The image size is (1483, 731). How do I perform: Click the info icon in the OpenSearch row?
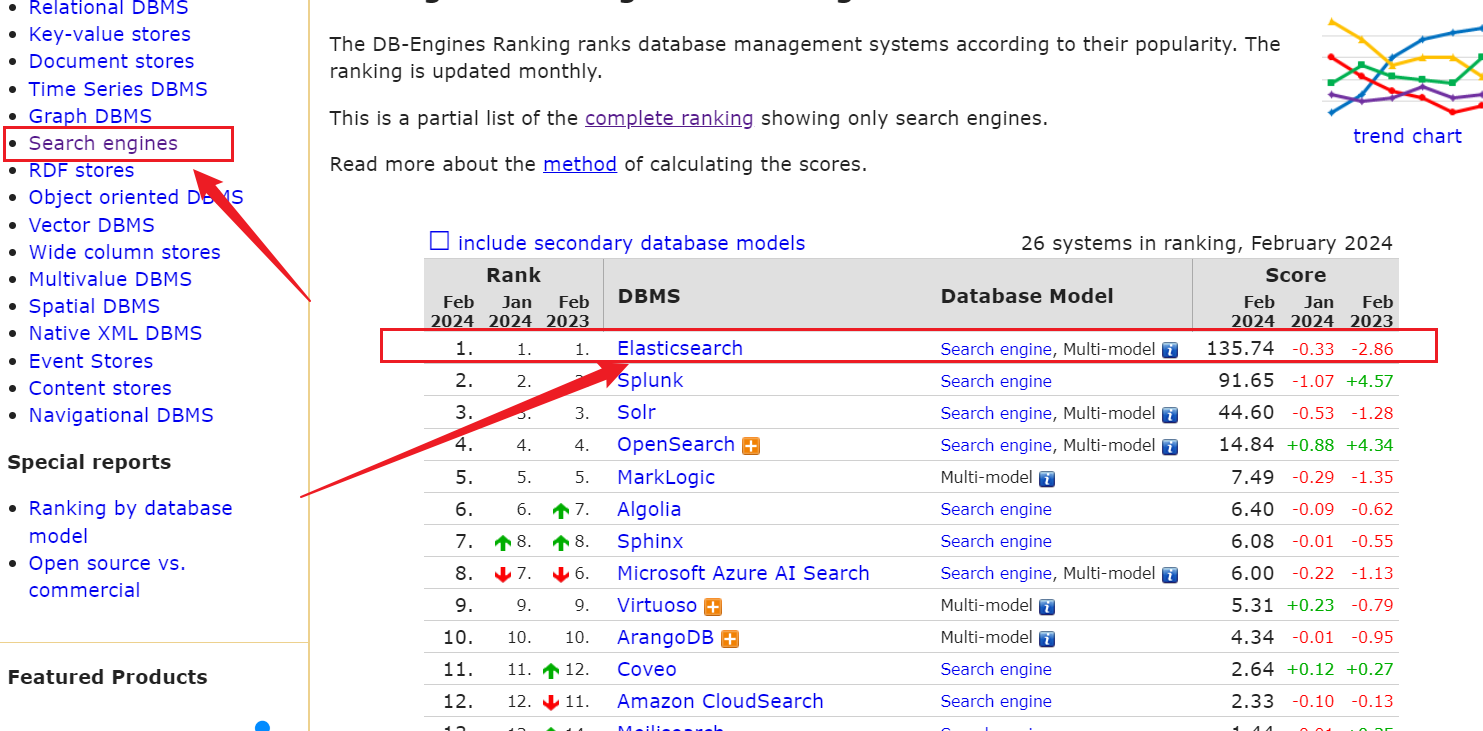pos(1169,446)
